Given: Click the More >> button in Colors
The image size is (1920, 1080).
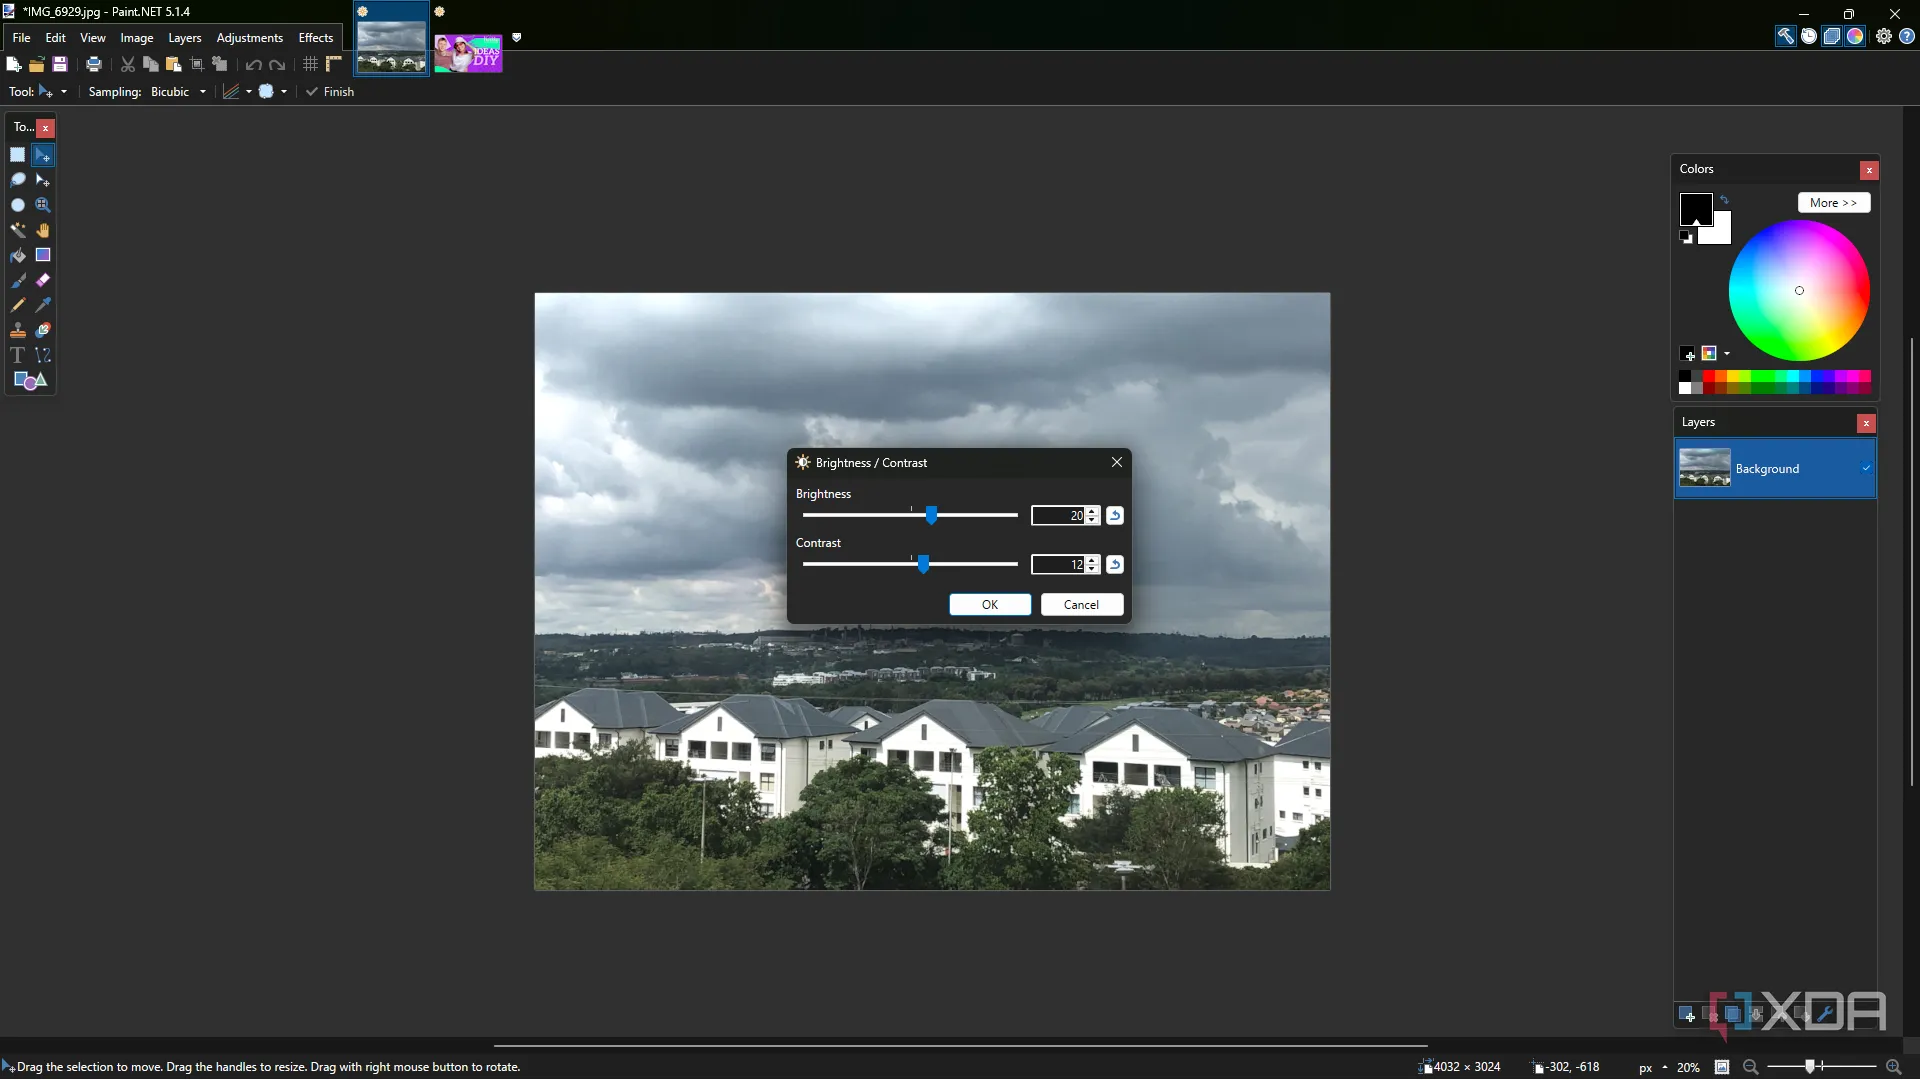Looking at the screenshot, I should point(1833,202).
